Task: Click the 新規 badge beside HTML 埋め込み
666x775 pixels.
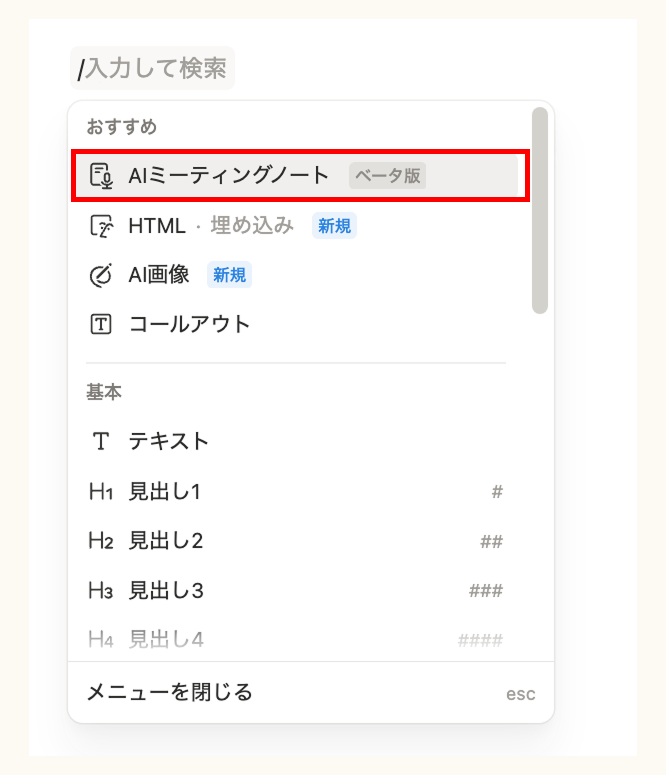Action: pos(334,226)
